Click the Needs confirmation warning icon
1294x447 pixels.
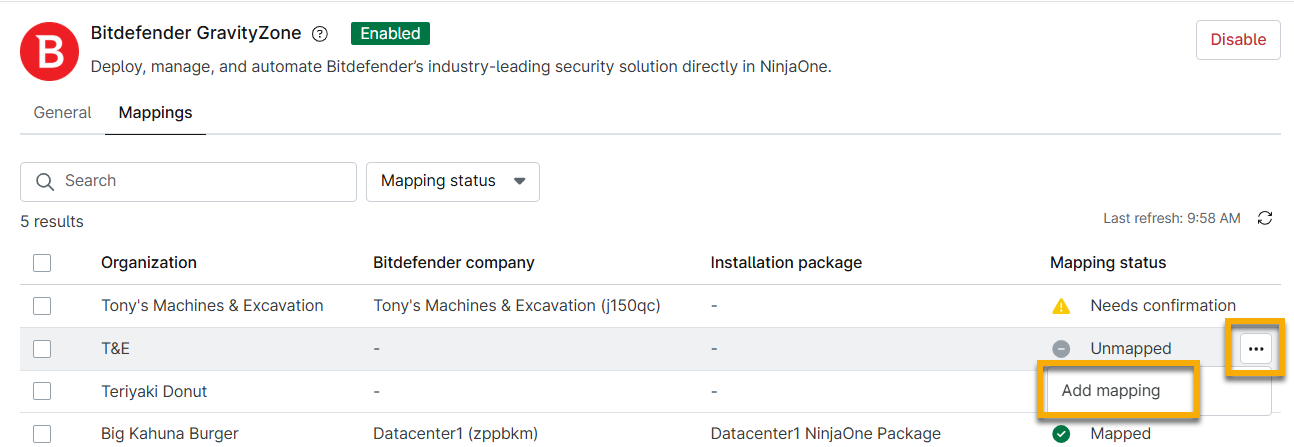(1061, 306)
